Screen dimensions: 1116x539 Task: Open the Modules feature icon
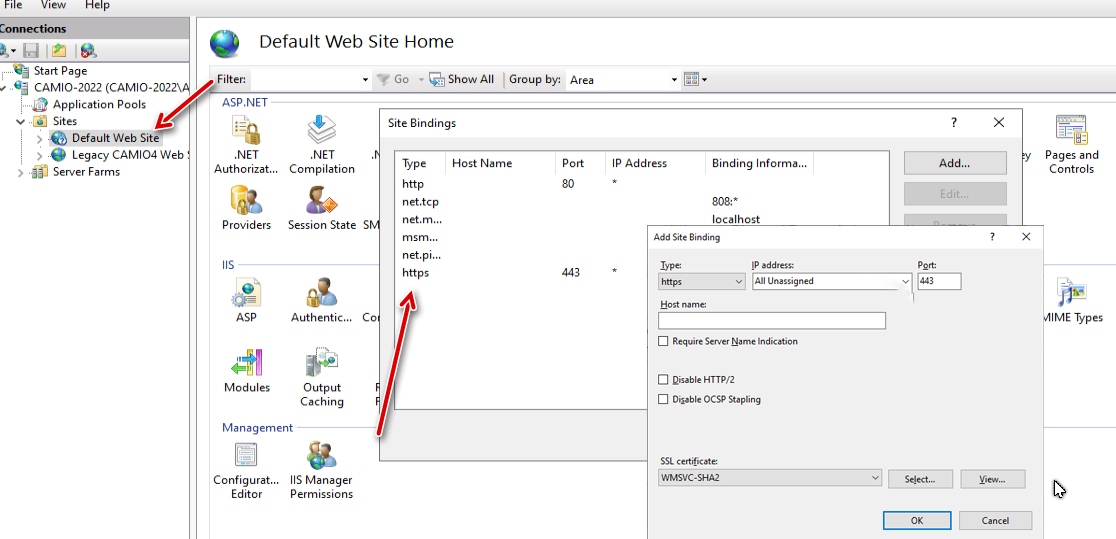246,363
